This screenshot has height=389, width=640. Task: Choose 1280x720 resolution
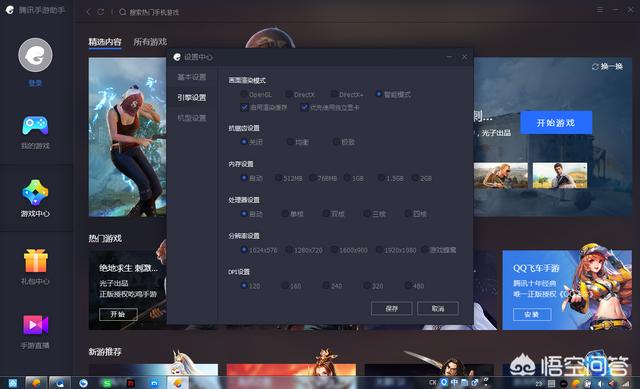(x=289, y=249)
